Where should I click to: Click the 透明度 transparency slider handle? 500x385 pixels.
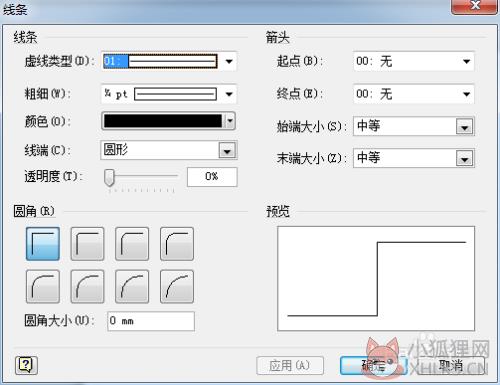[109, 177]
